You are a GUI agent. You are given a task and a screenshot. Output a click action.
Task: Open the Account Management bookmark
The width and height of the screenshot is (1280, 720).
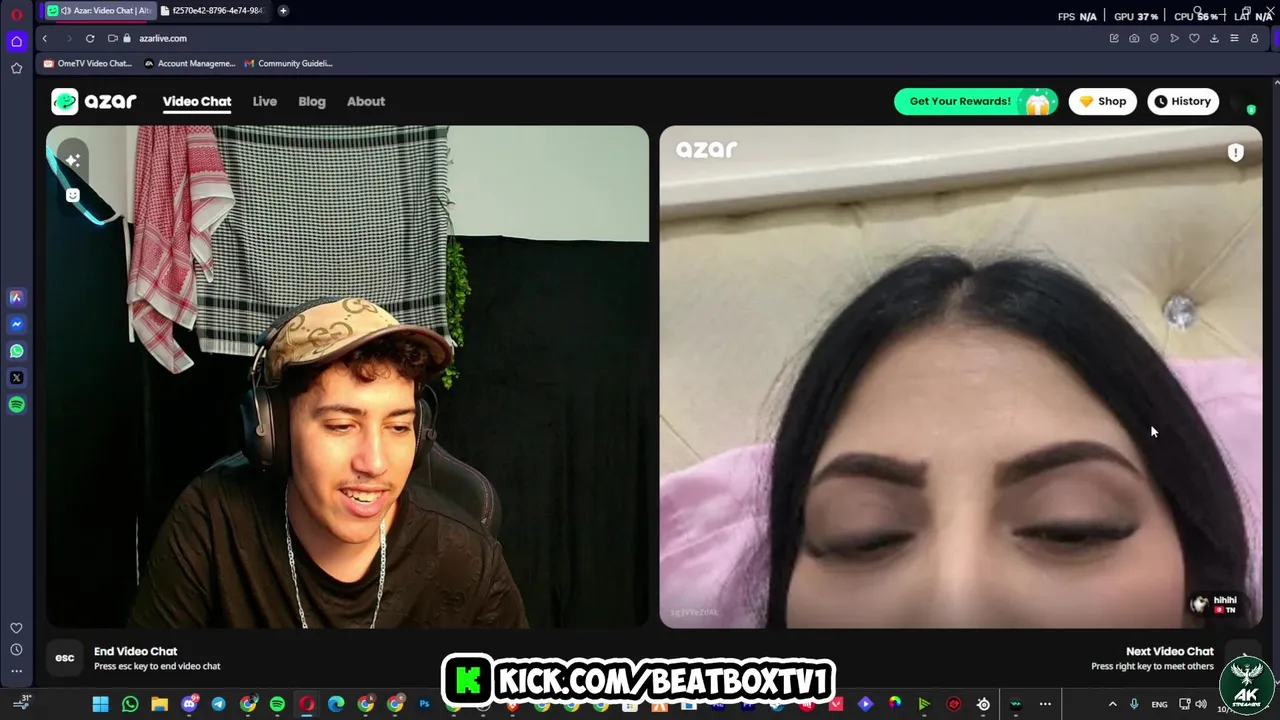[x=190, y=63]
